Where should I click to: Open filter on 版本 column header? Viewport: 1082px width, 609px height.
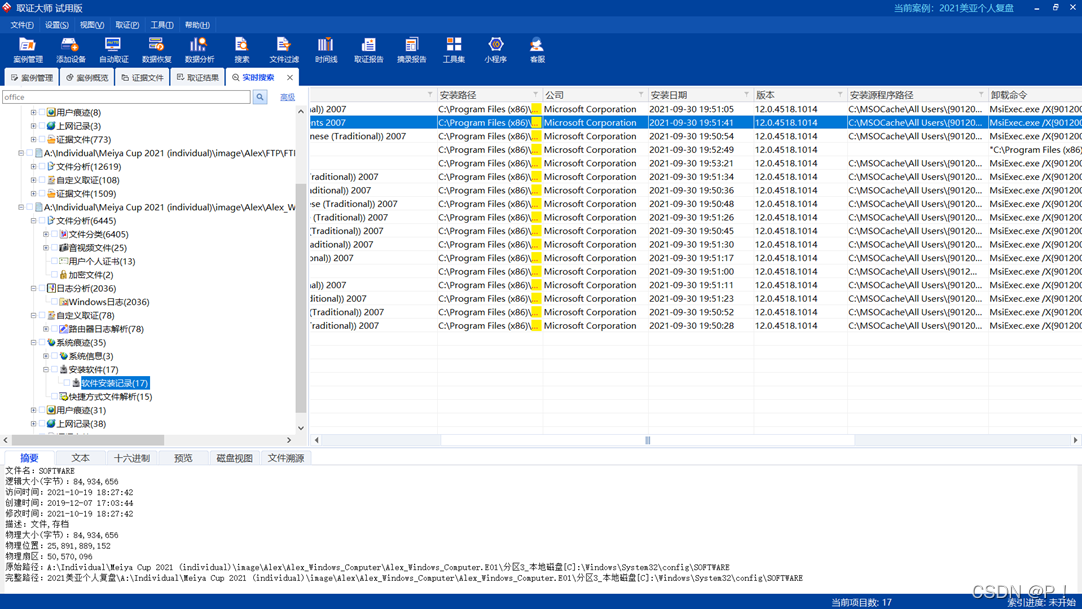tap(840, 94)
